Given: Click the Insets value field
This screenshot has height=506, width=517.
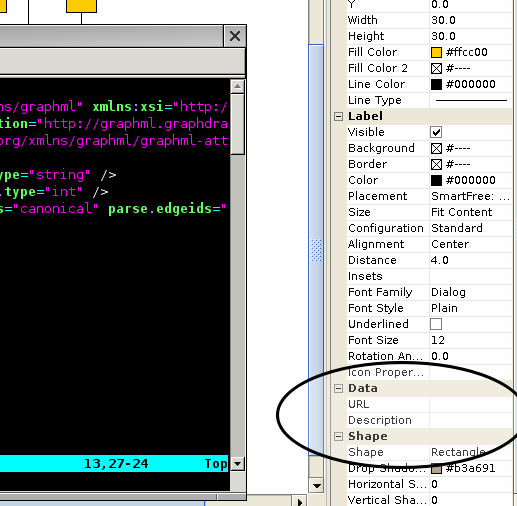Looking at the screenshot, I should coord(471,276).
